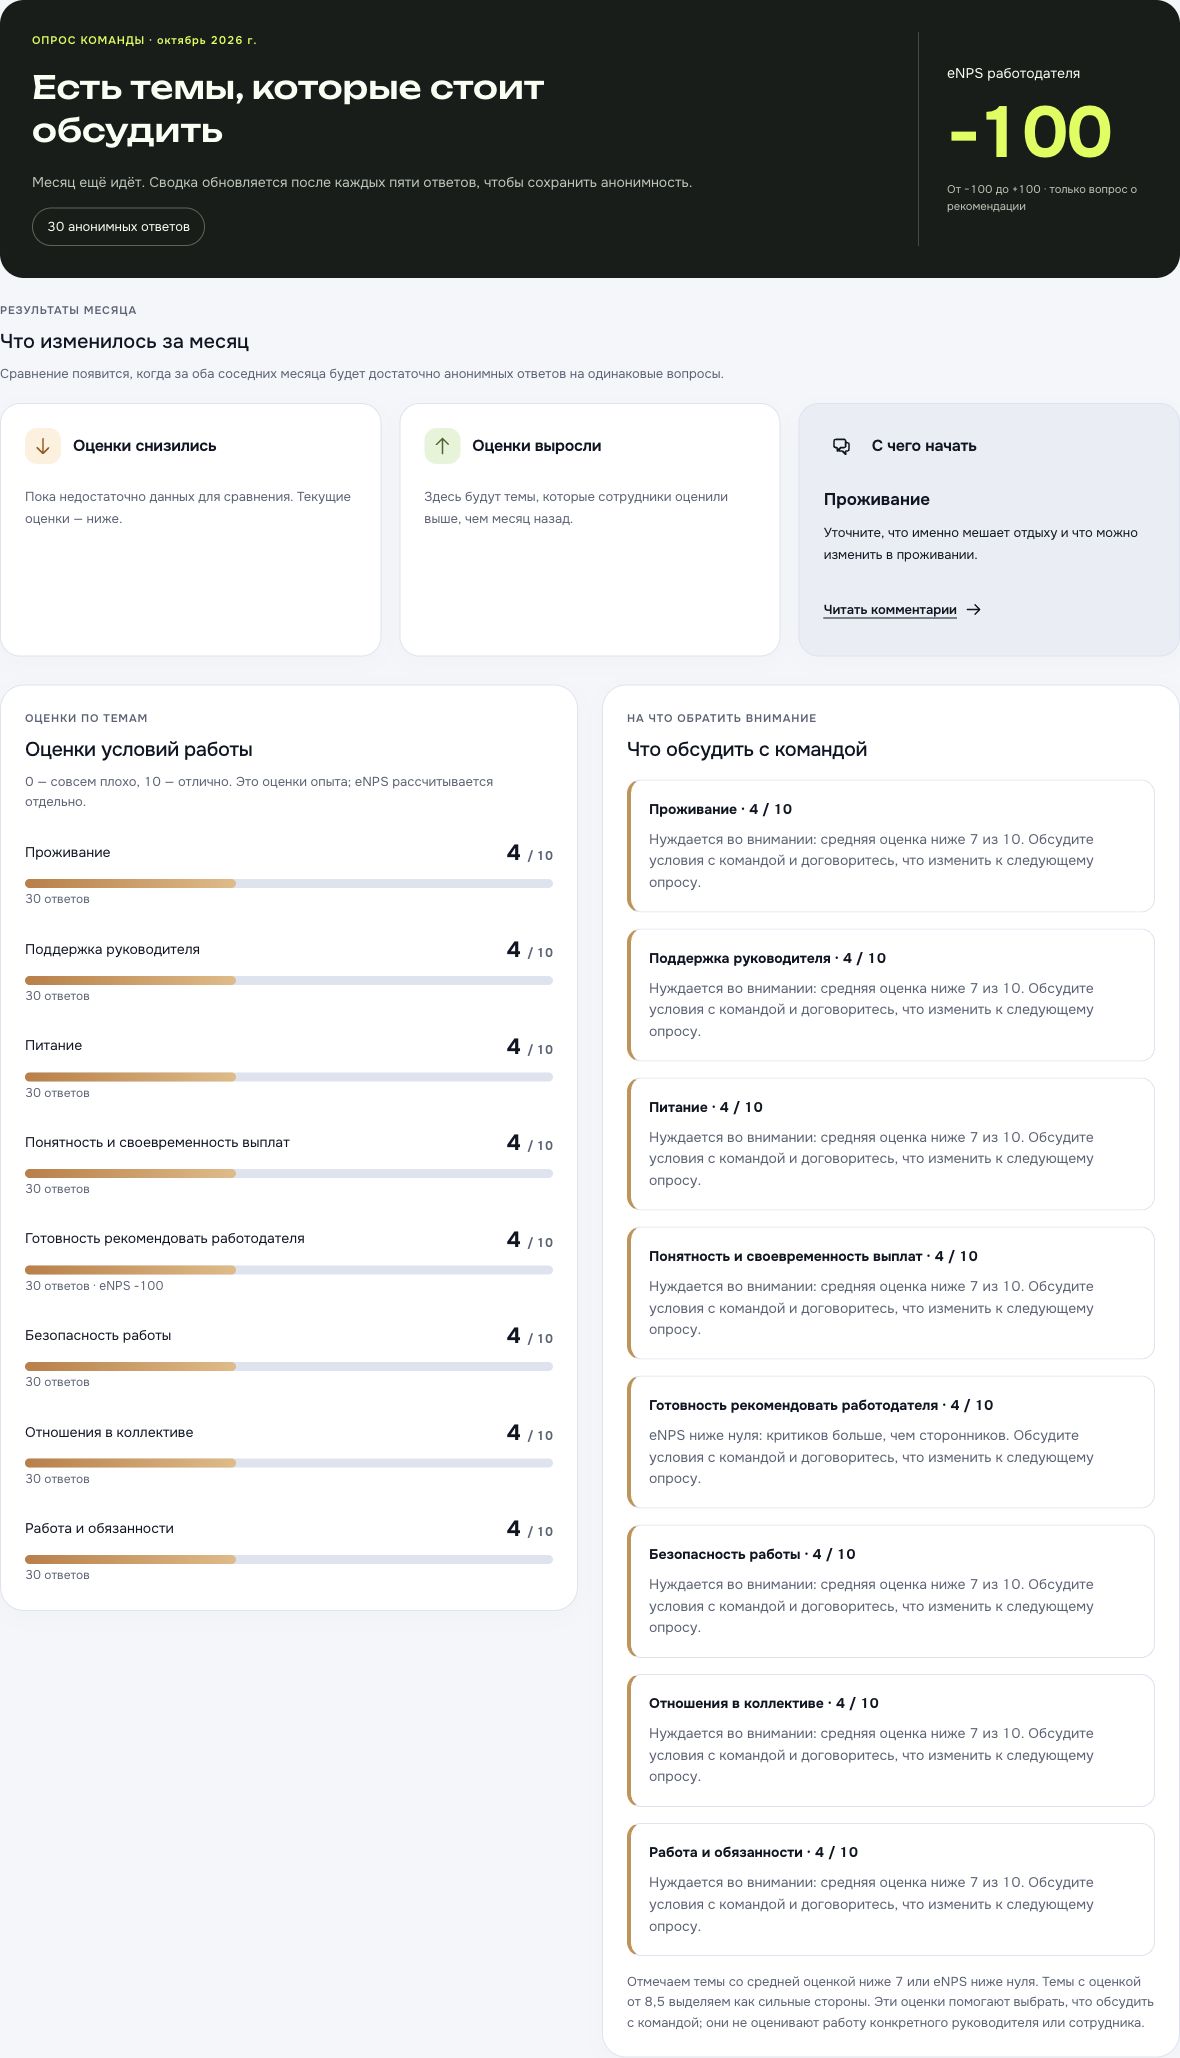Image resolution: width=1180 pixels, height=2058 pixels.
Task: Click the Понятность и своевременность выплат row label
Action: pos(157,1142)
